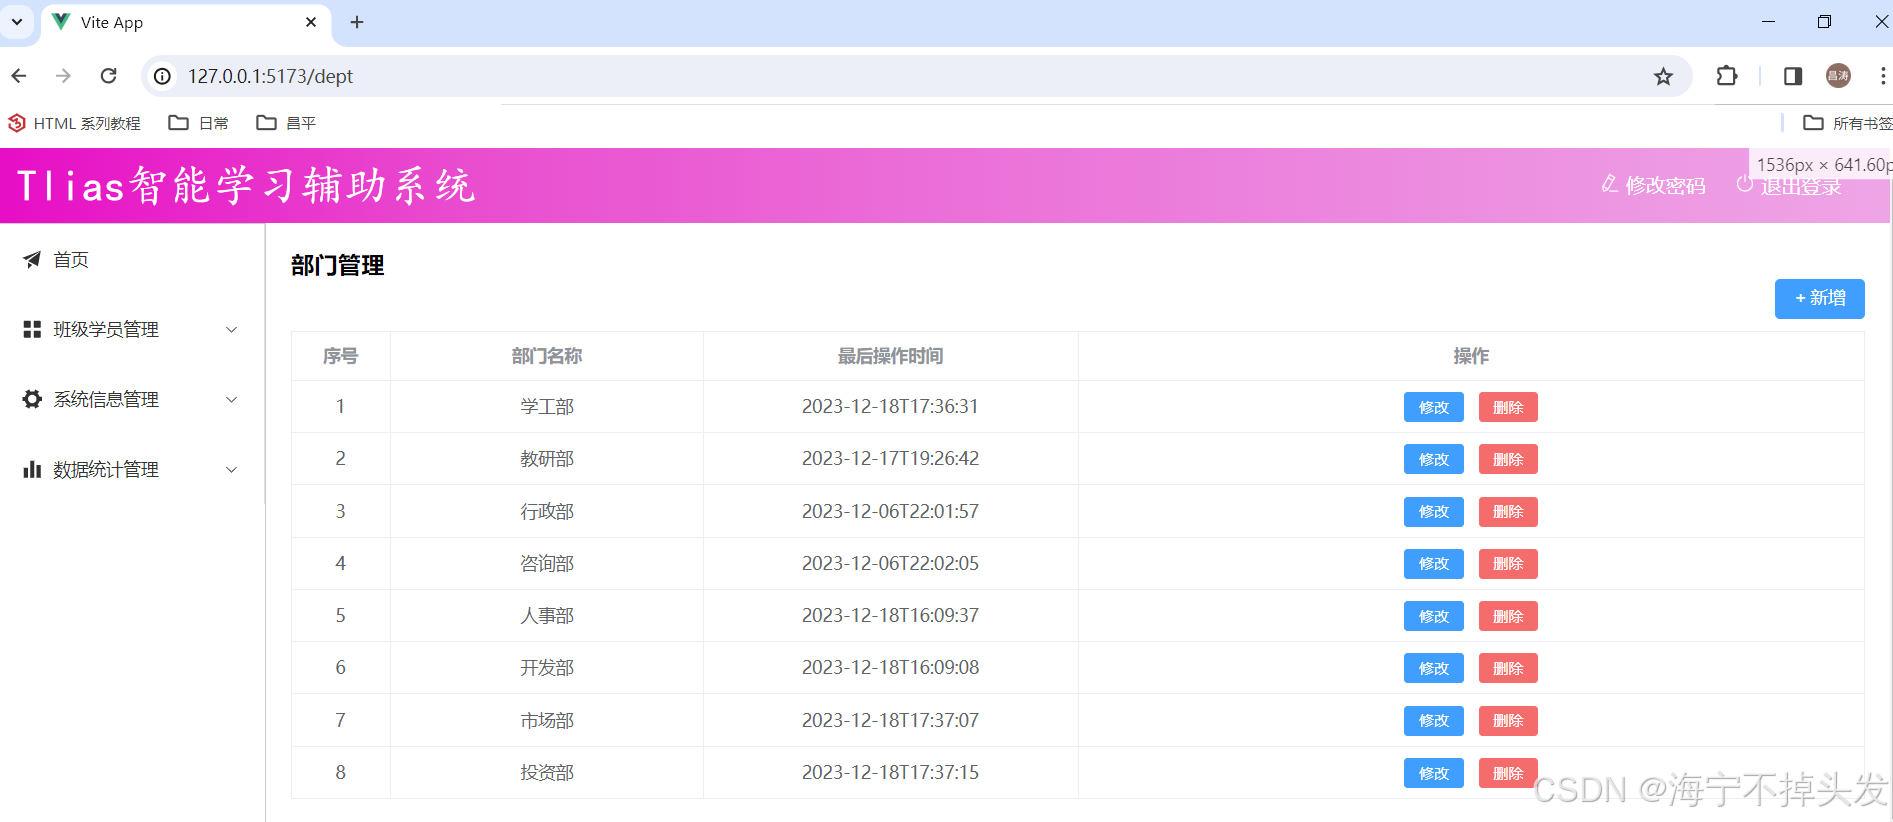
Task: Reload the page with refresh icon
Action: pos(109,76)
